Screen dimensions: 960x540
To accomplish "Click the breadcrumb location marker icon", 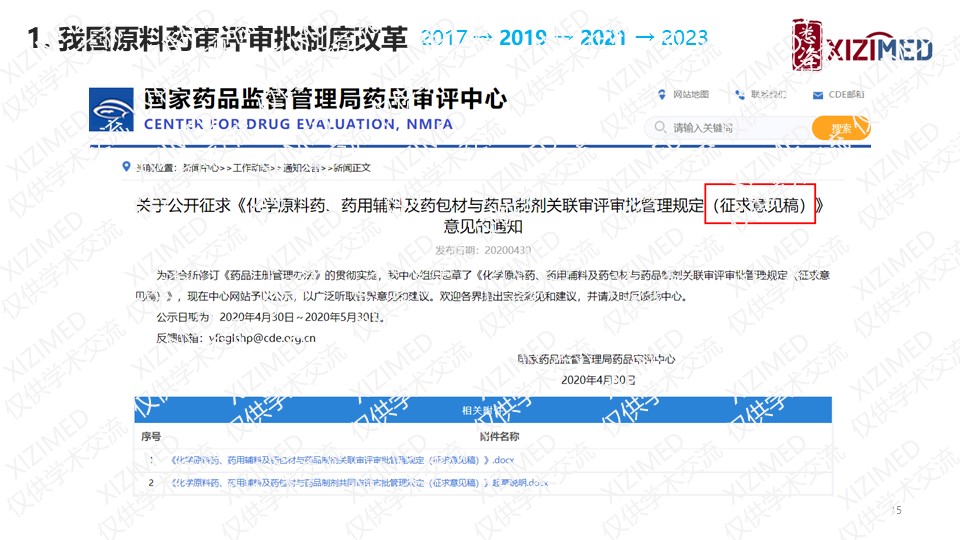I will pyautogui.click(x=127, y=166).
